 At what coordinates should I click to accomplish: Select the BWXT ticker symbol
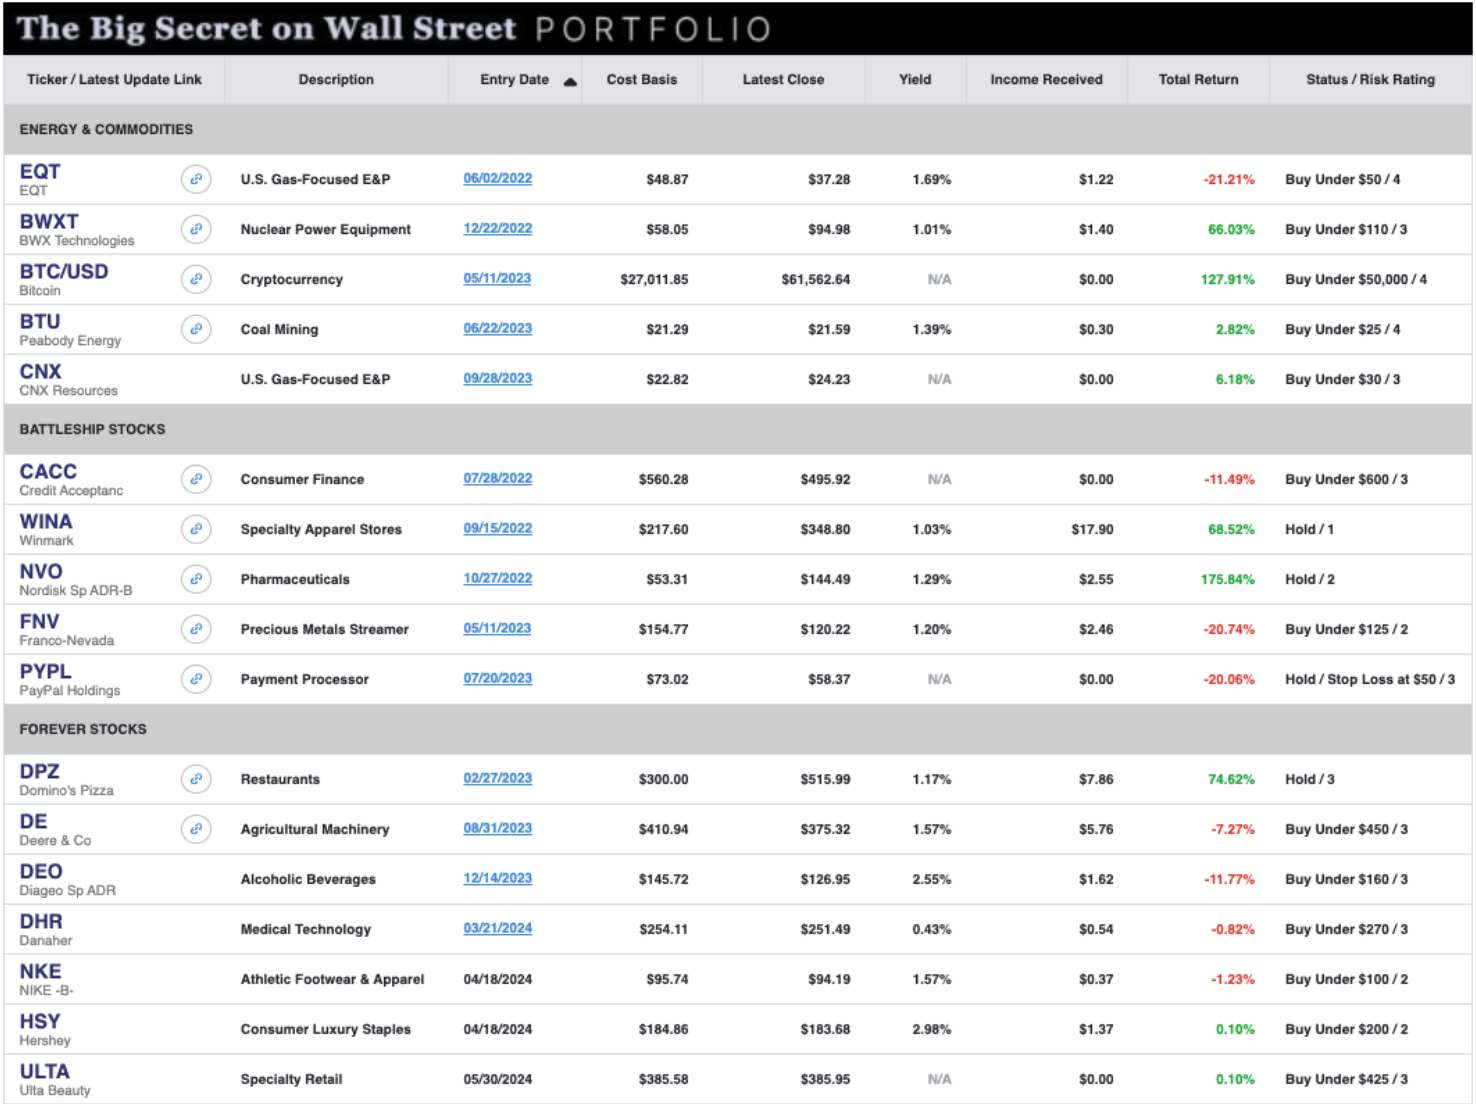pos(49,221)
